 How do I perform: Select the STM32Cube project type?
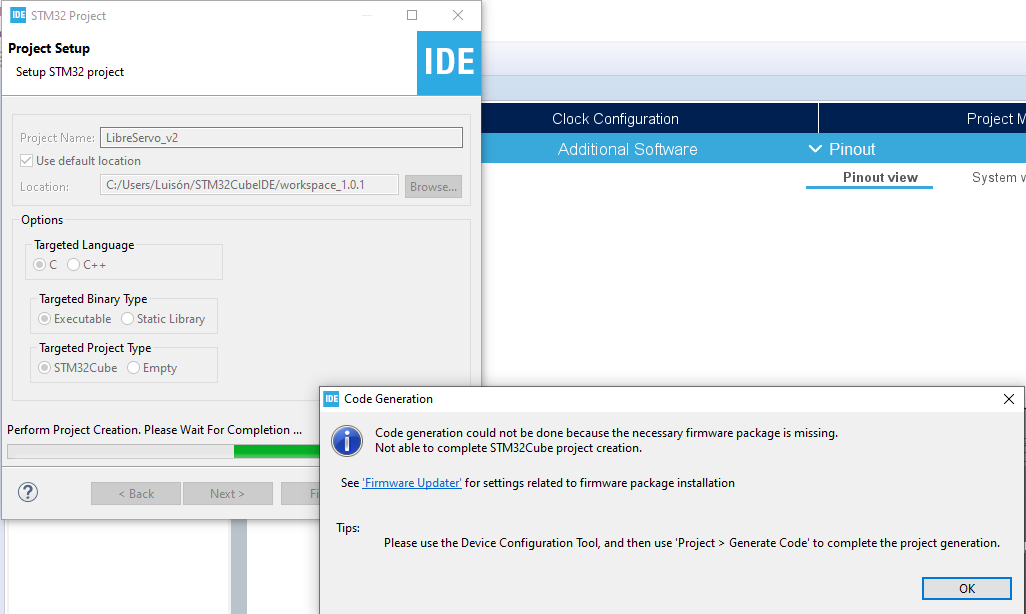[x=44, y=368]
